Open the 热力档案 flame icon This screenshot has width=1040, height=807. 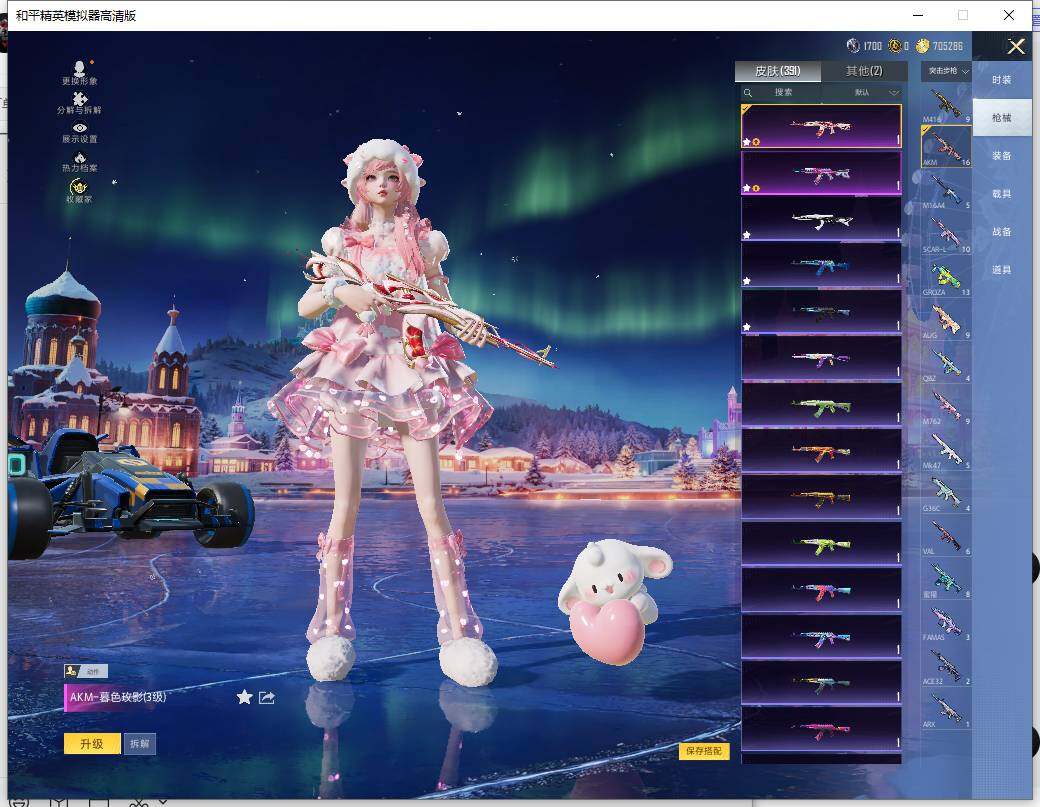(80, 162)
